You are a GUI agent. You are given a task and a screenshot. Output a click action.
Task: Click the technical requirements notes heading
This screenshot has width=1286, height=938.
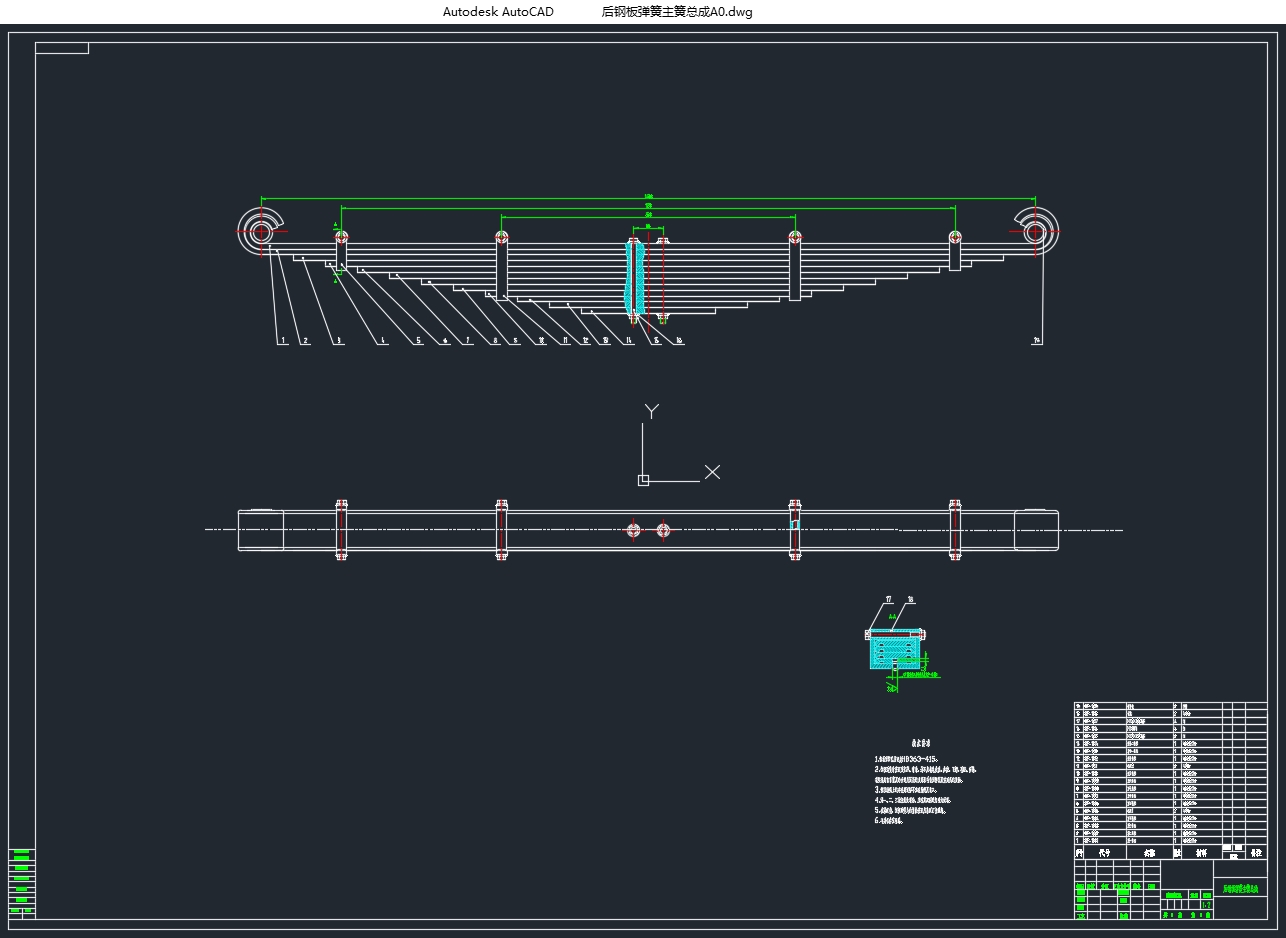(921, 744)
